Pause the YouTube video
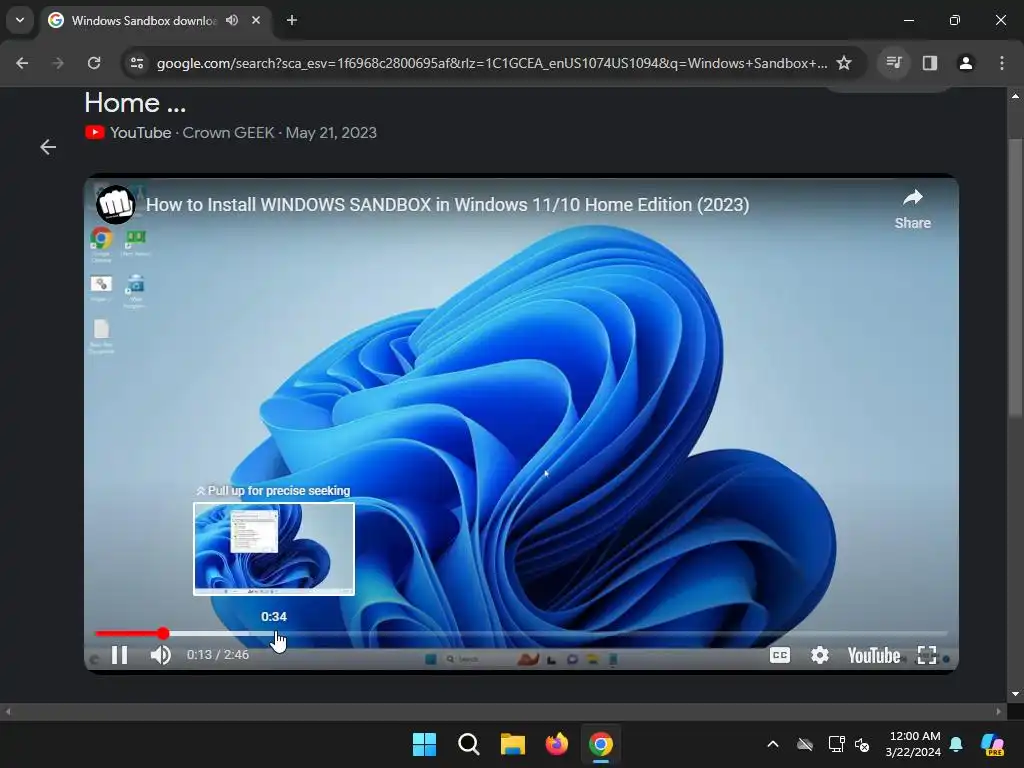 pyautogui.click(x=120, y=655)
